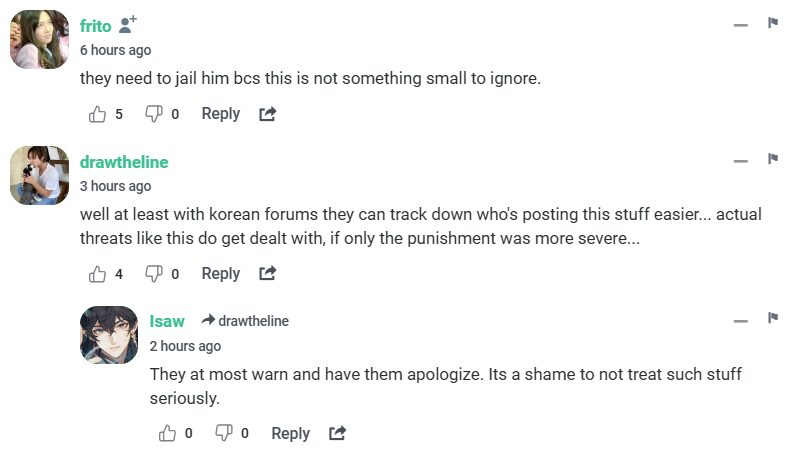Downvote drawtheline's comment
This screenshot has height=453, width=790.
click(154, 274)
